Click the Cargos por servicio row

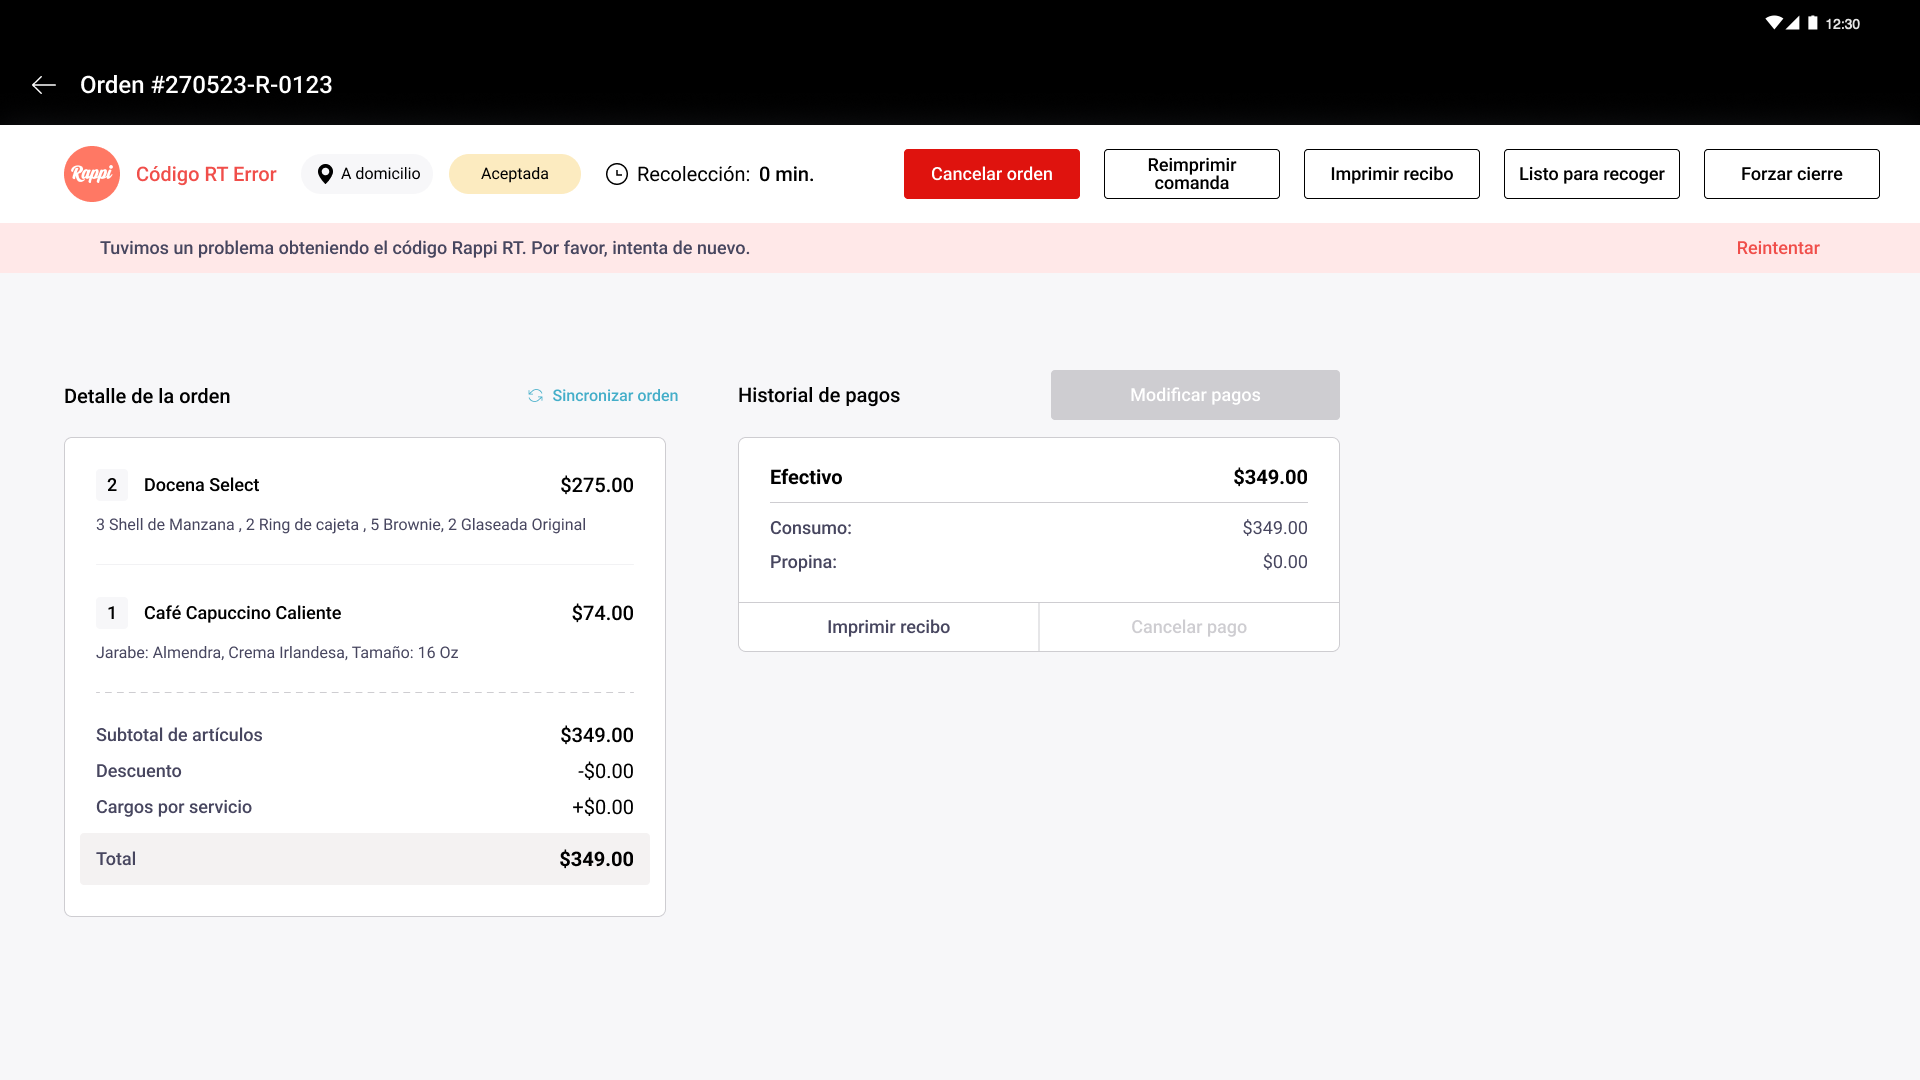coord(365,807)
